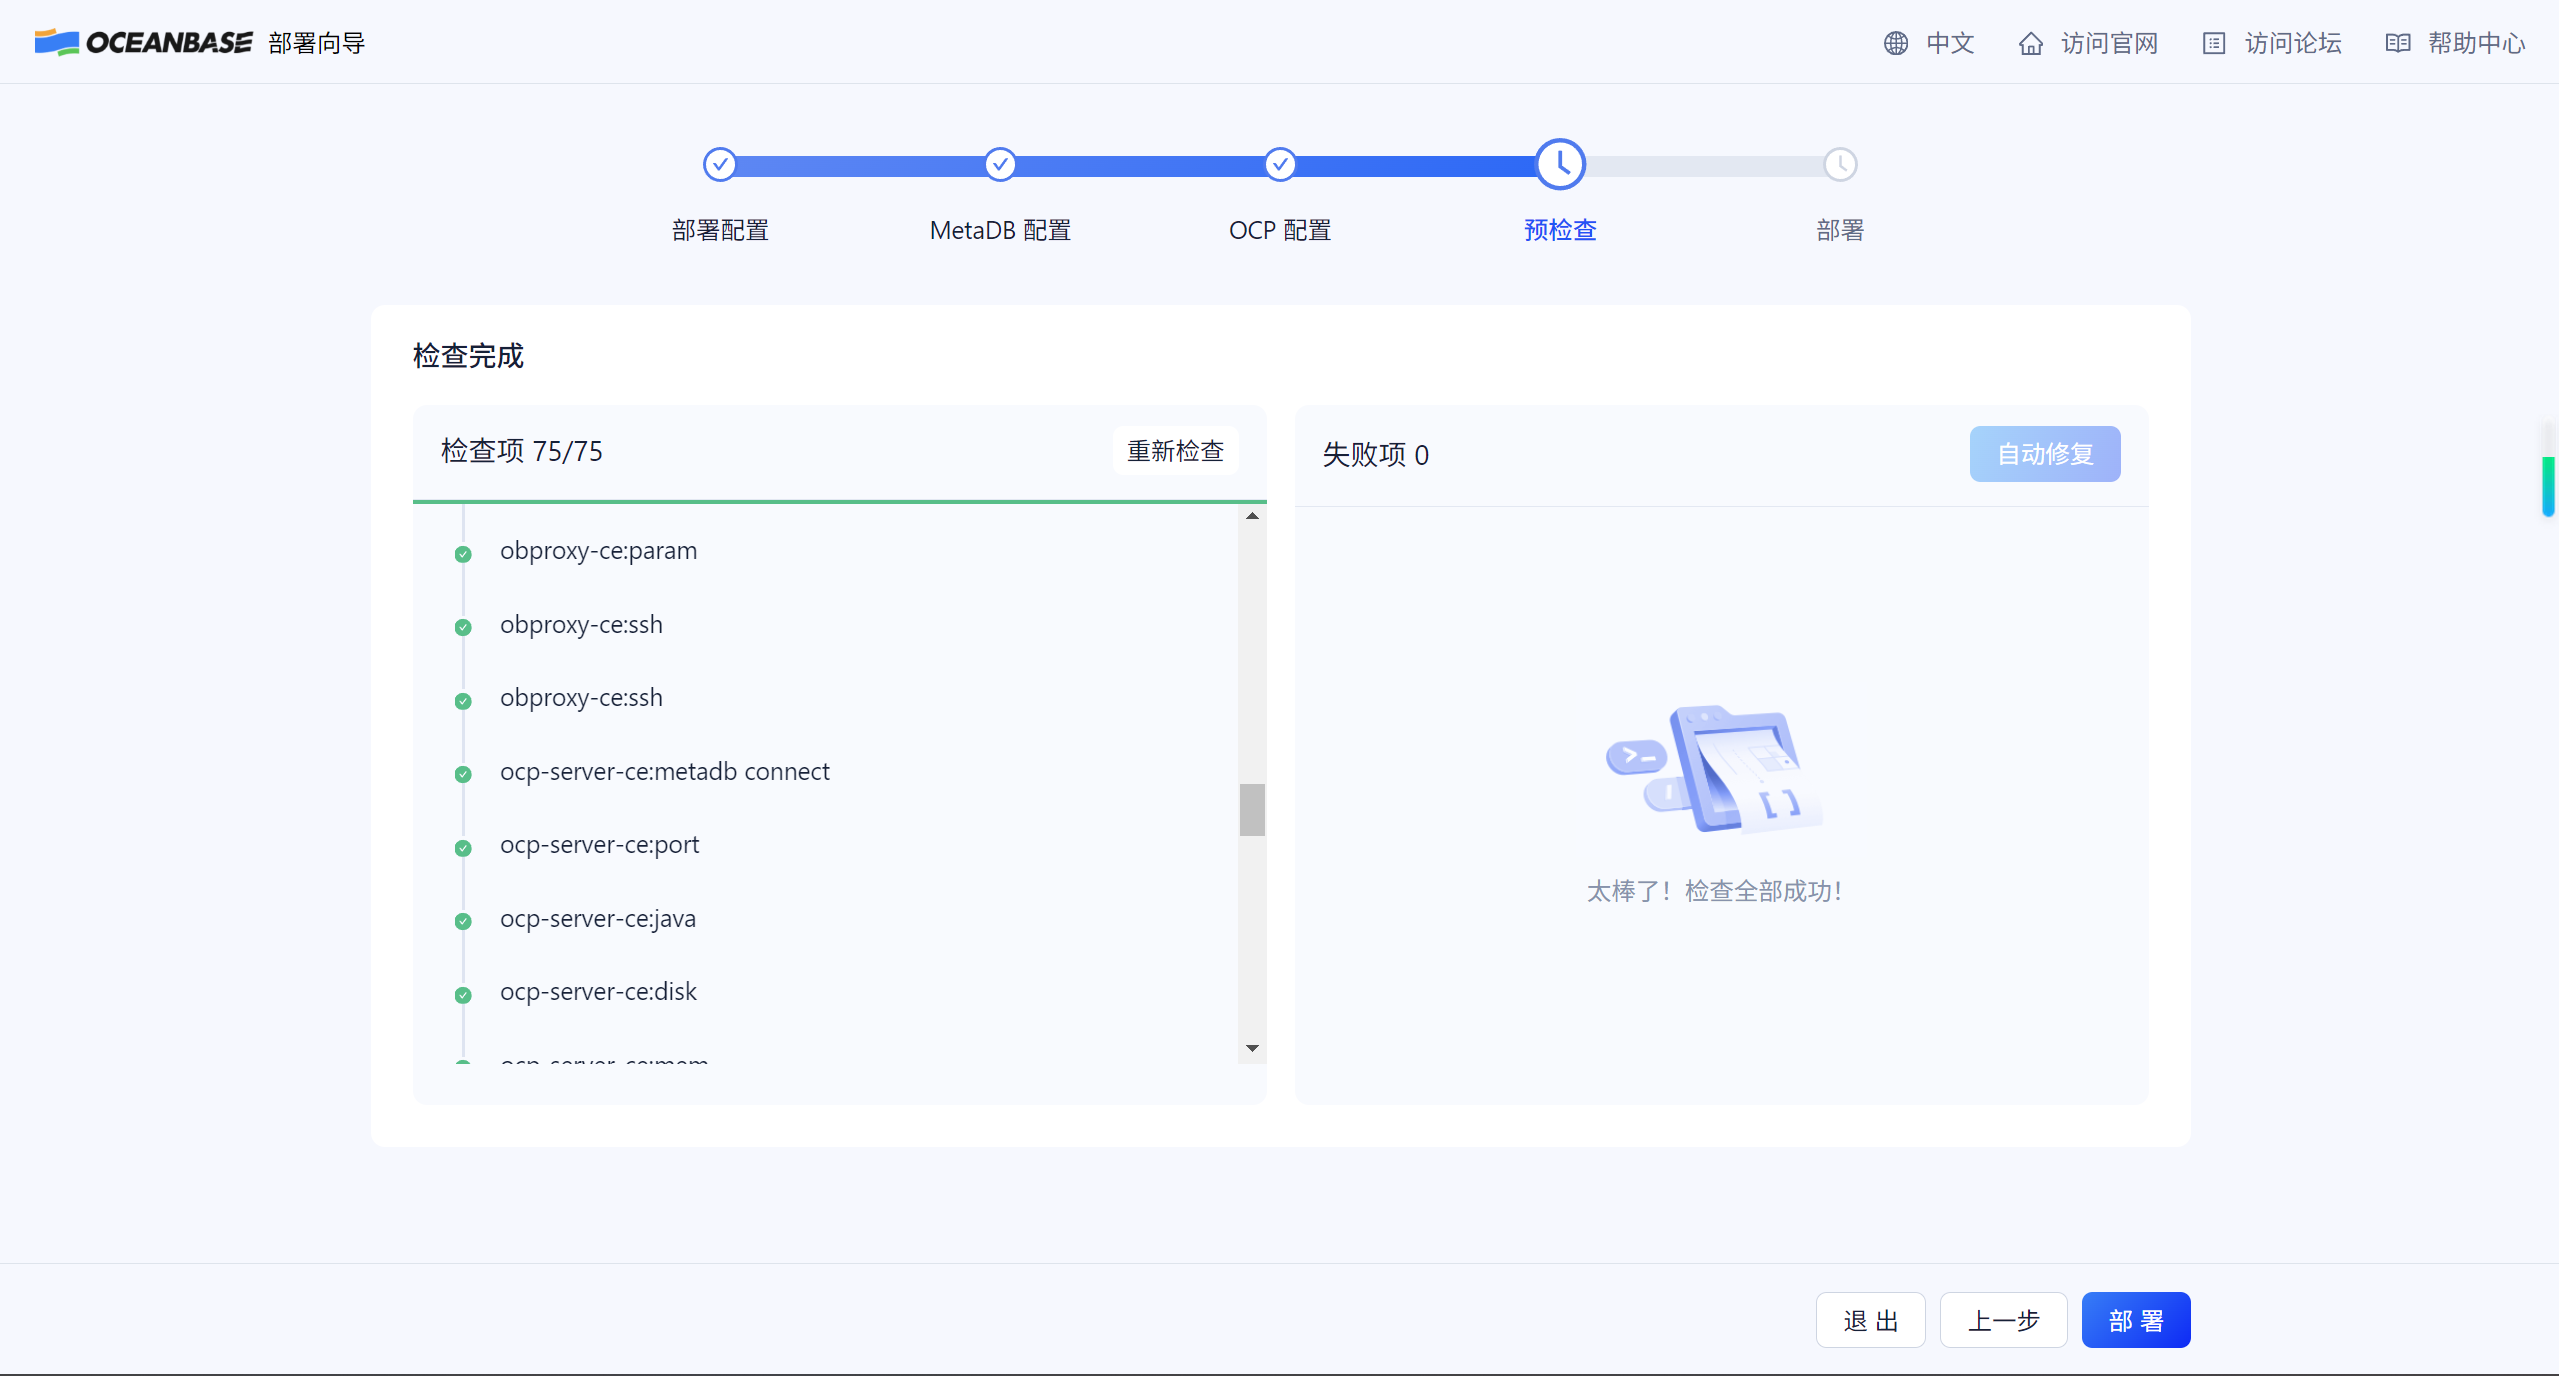Select ocp-server-ce:metadb connect check item
This screenshot has width=2559, height=1376.
click(x=664, y=772)
